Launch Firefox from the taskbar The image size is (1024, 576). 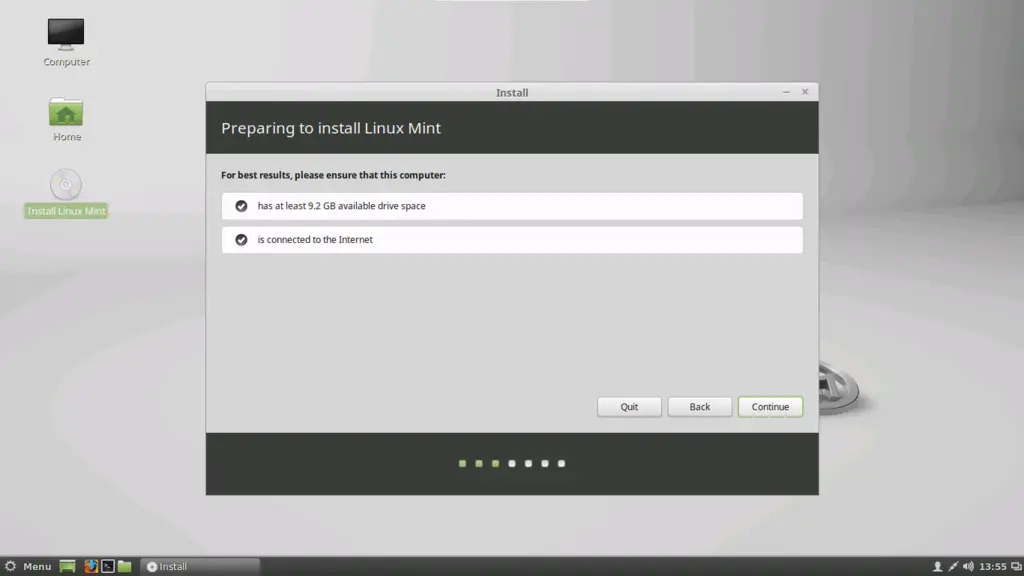[91, 566]
